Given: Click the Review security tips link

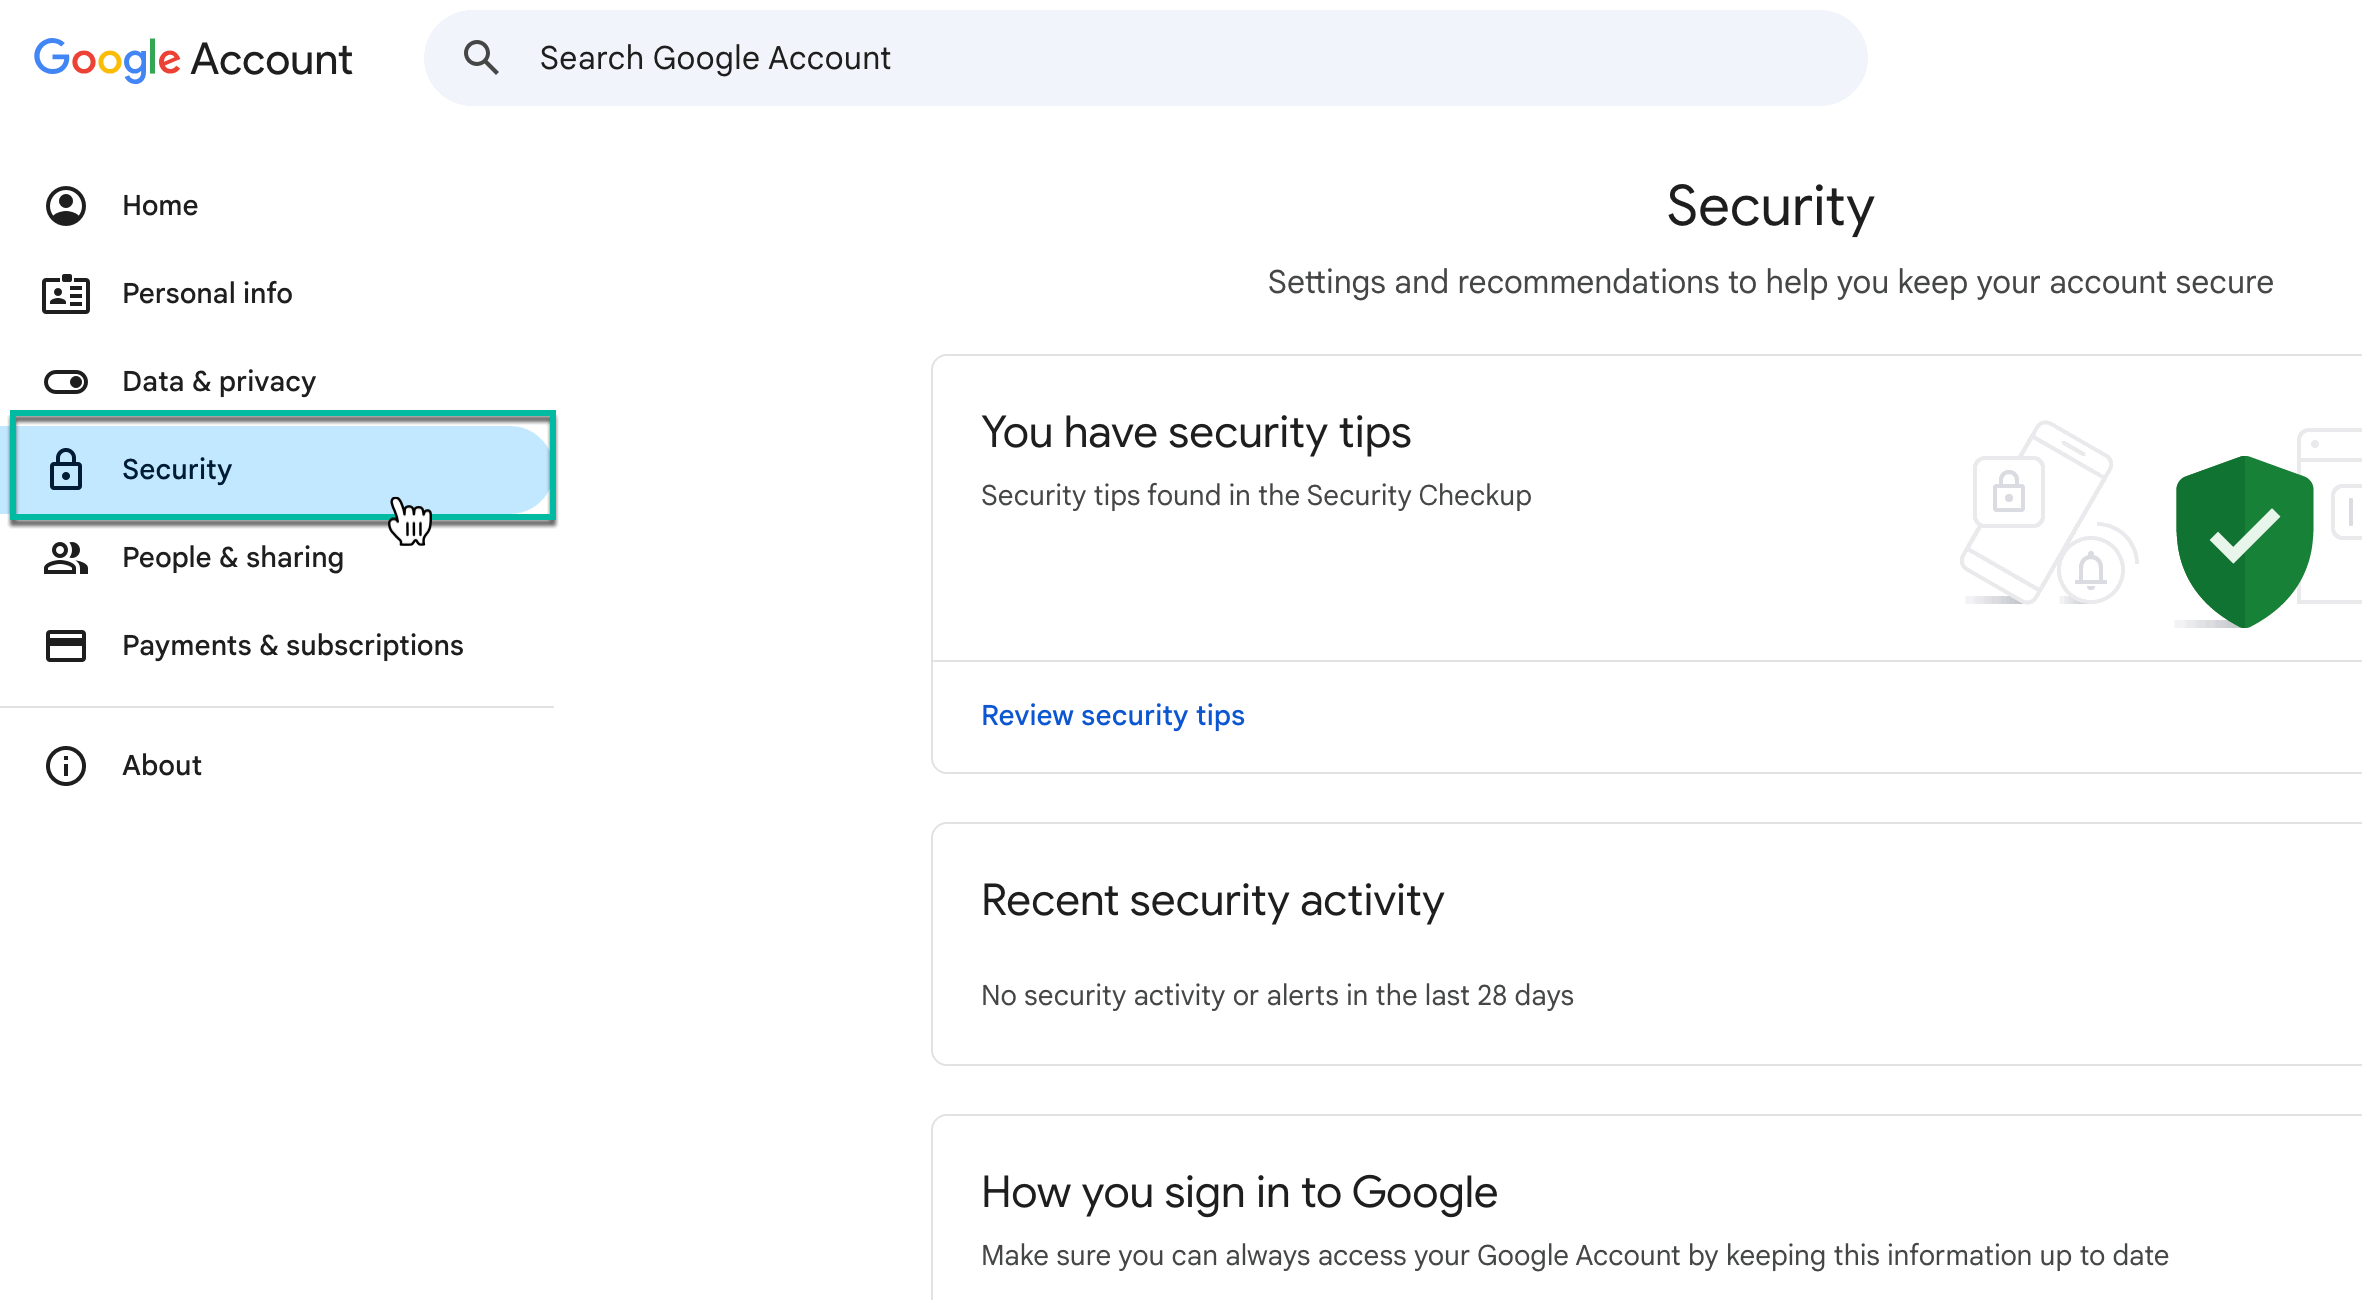Looking at the screenshot, I should (x=1113, y=715).
